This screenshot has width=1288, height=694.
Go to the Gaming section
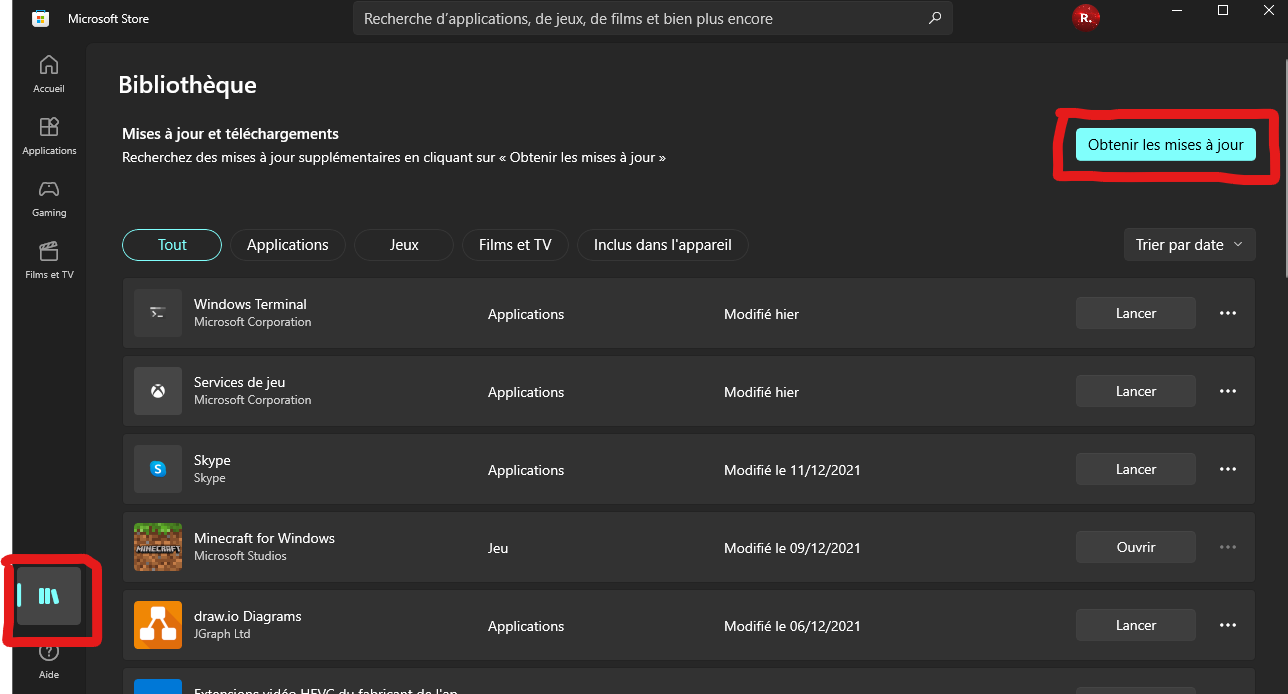[x=49, y=198]
